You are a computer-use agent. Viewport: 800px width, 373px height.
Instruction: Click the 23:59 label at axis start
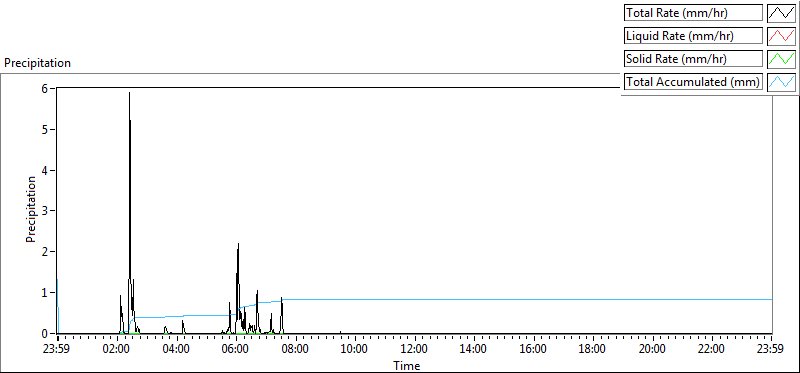coord(58,350)
